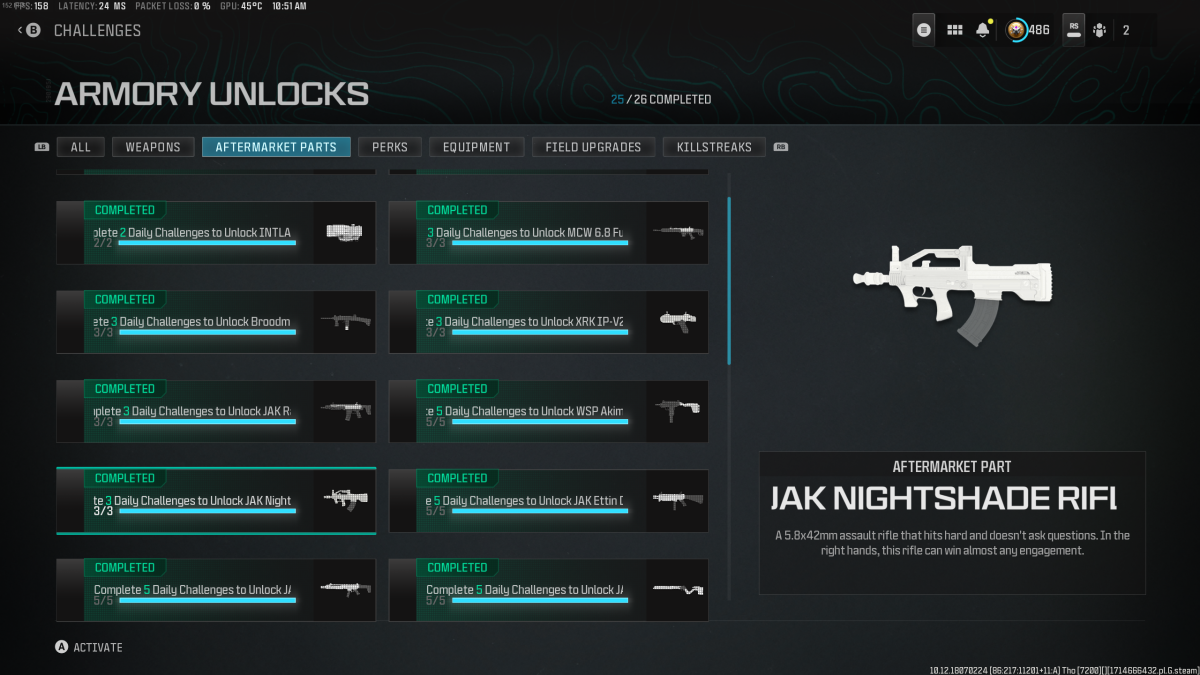Show the All unlocks tab
1200x675 pixels.
tap(81, 147)
